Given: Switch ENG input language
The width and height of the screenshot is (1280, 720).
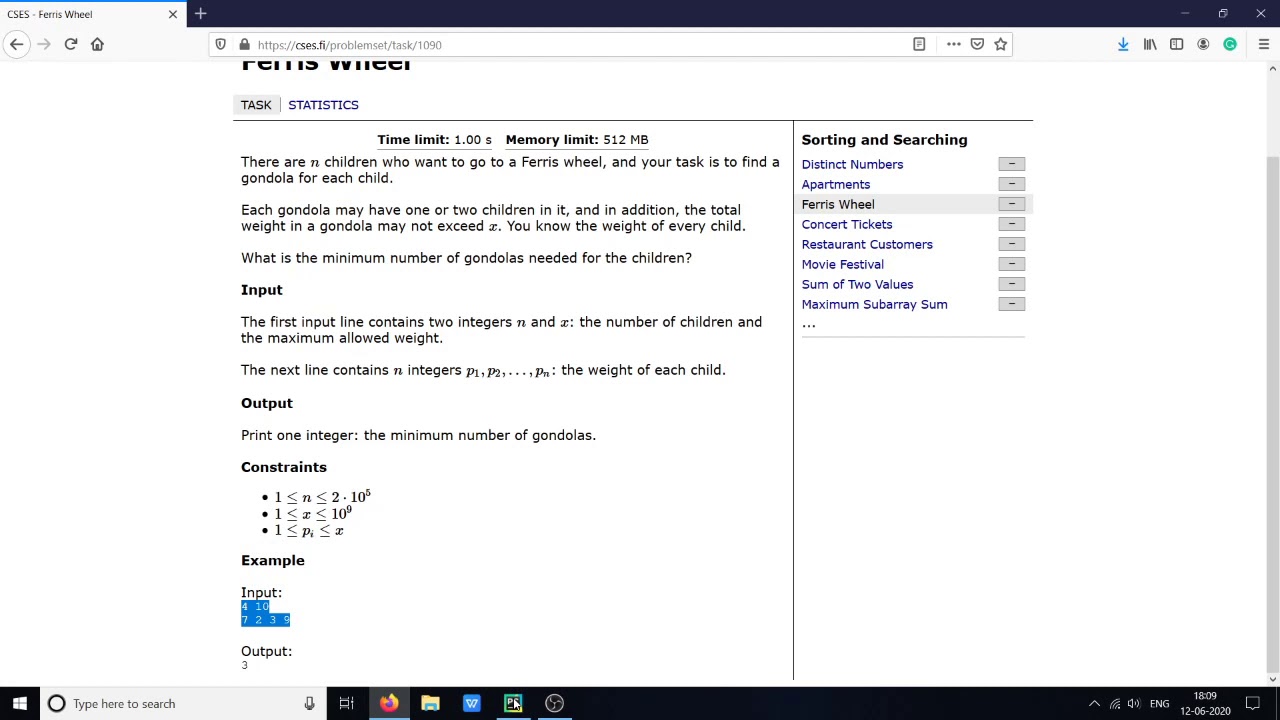Looking at the screenshot, I should click(1159, 704).
